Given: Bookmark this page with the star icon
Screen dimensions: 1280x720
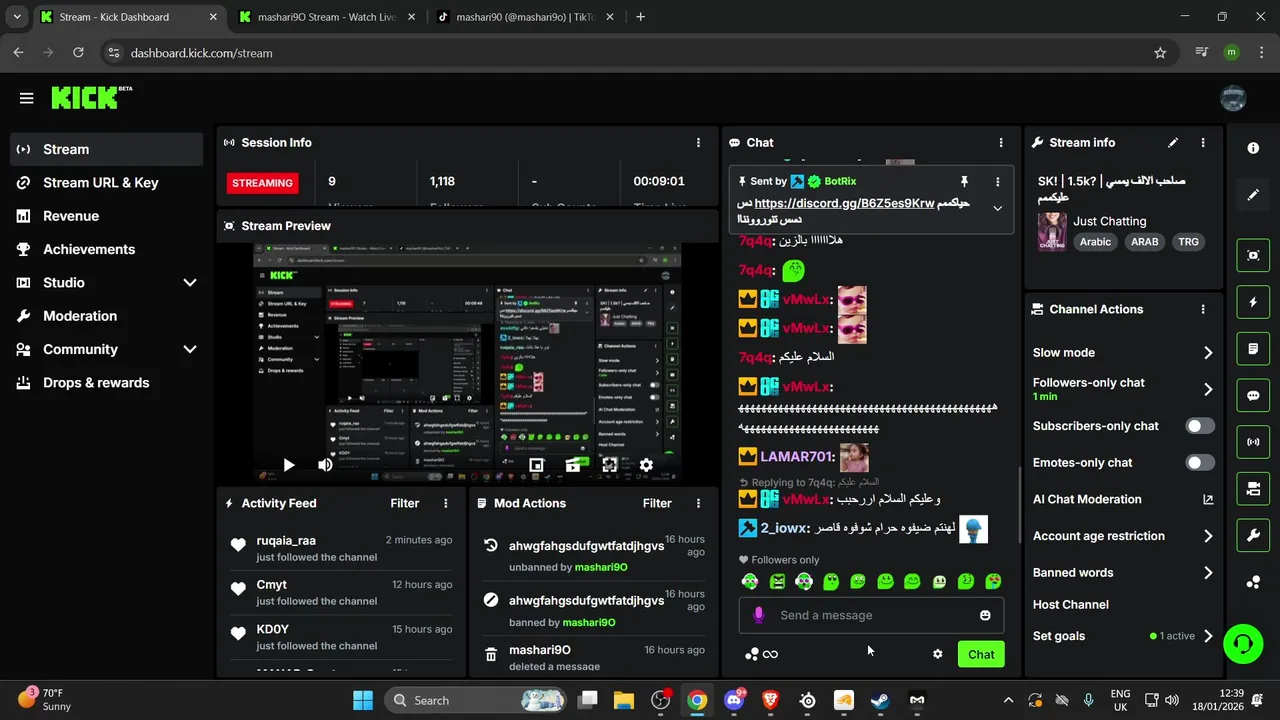Looking at the screenshot, I should tap(1160, 53).
